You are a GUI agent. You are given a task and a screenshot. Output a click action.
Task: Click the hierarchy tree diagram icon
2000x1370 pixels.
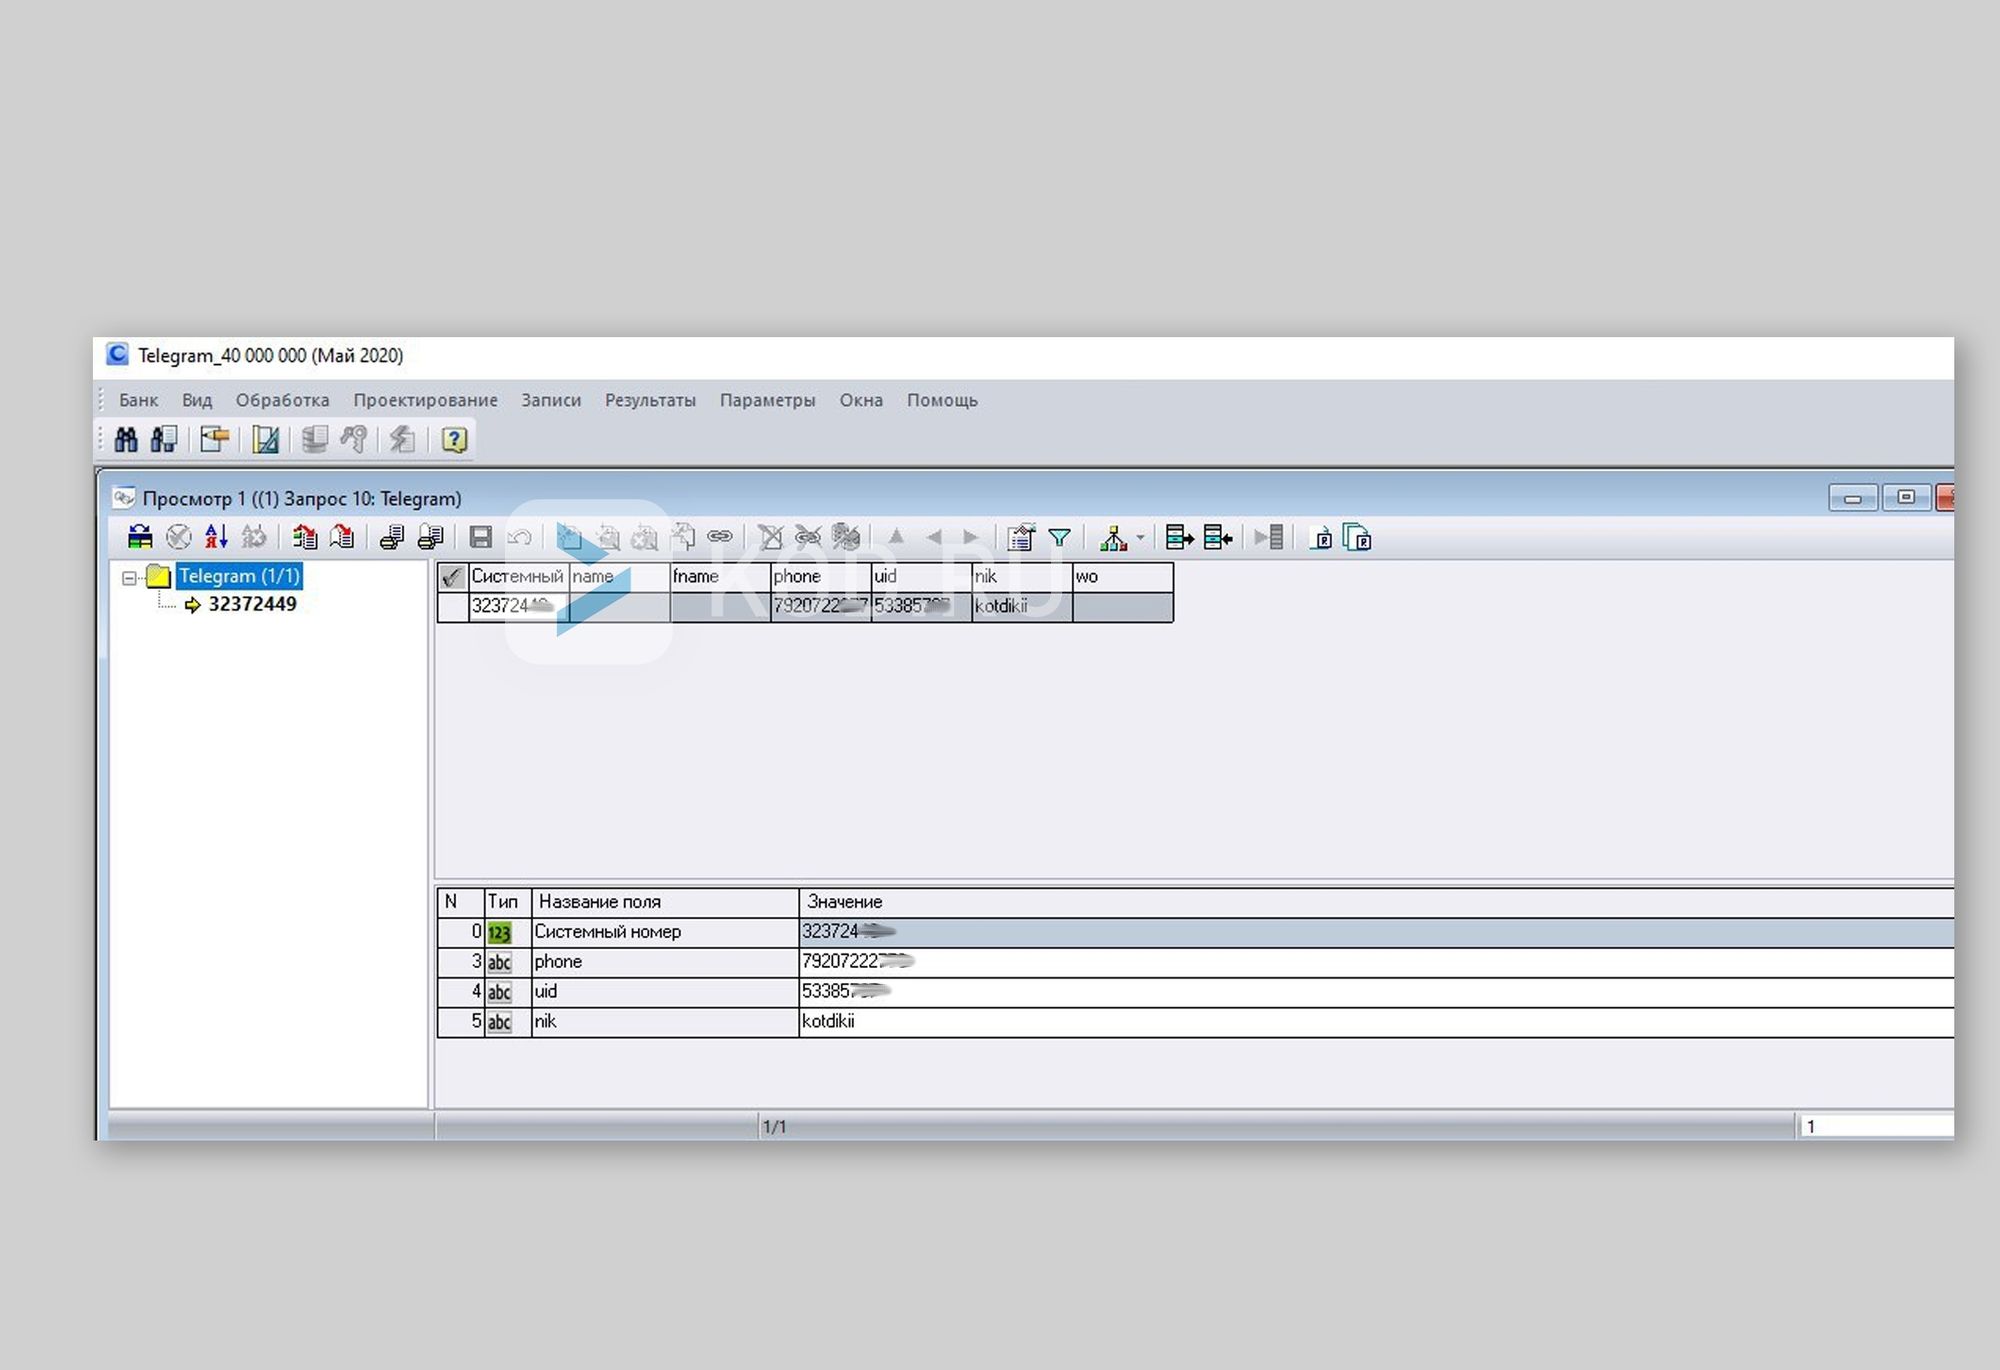pos(1112,538)
